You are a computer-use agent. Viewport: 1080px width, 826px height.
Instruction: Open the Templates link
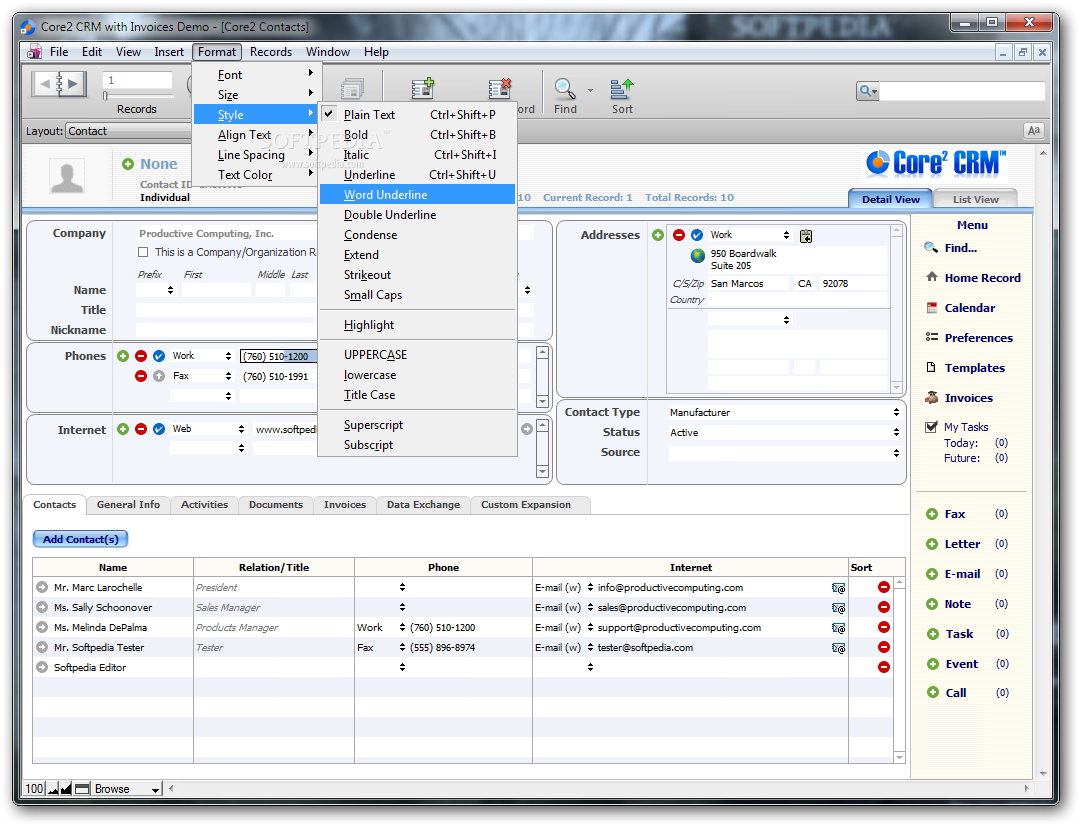[x=974, y=368]
